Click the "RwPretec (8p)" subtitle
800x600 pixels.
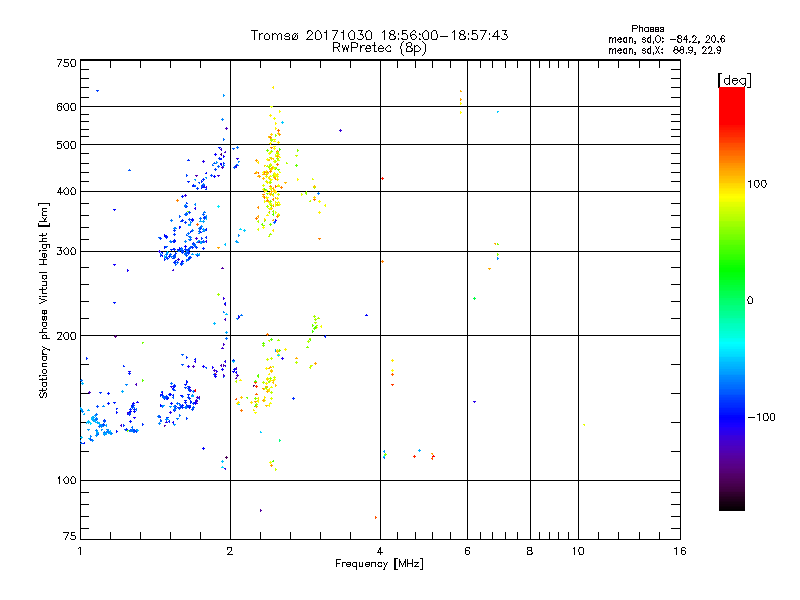click(379, 48)
